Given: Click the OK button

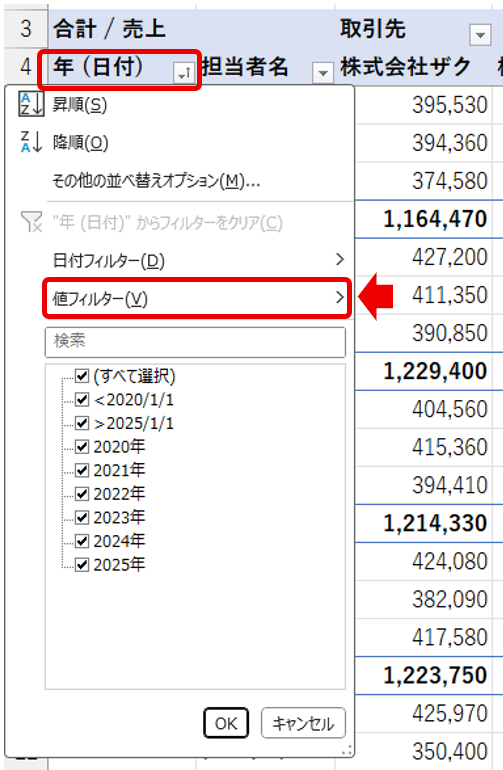Looking at the screenshot, I should pyautogui.click(x=226, y=723).
